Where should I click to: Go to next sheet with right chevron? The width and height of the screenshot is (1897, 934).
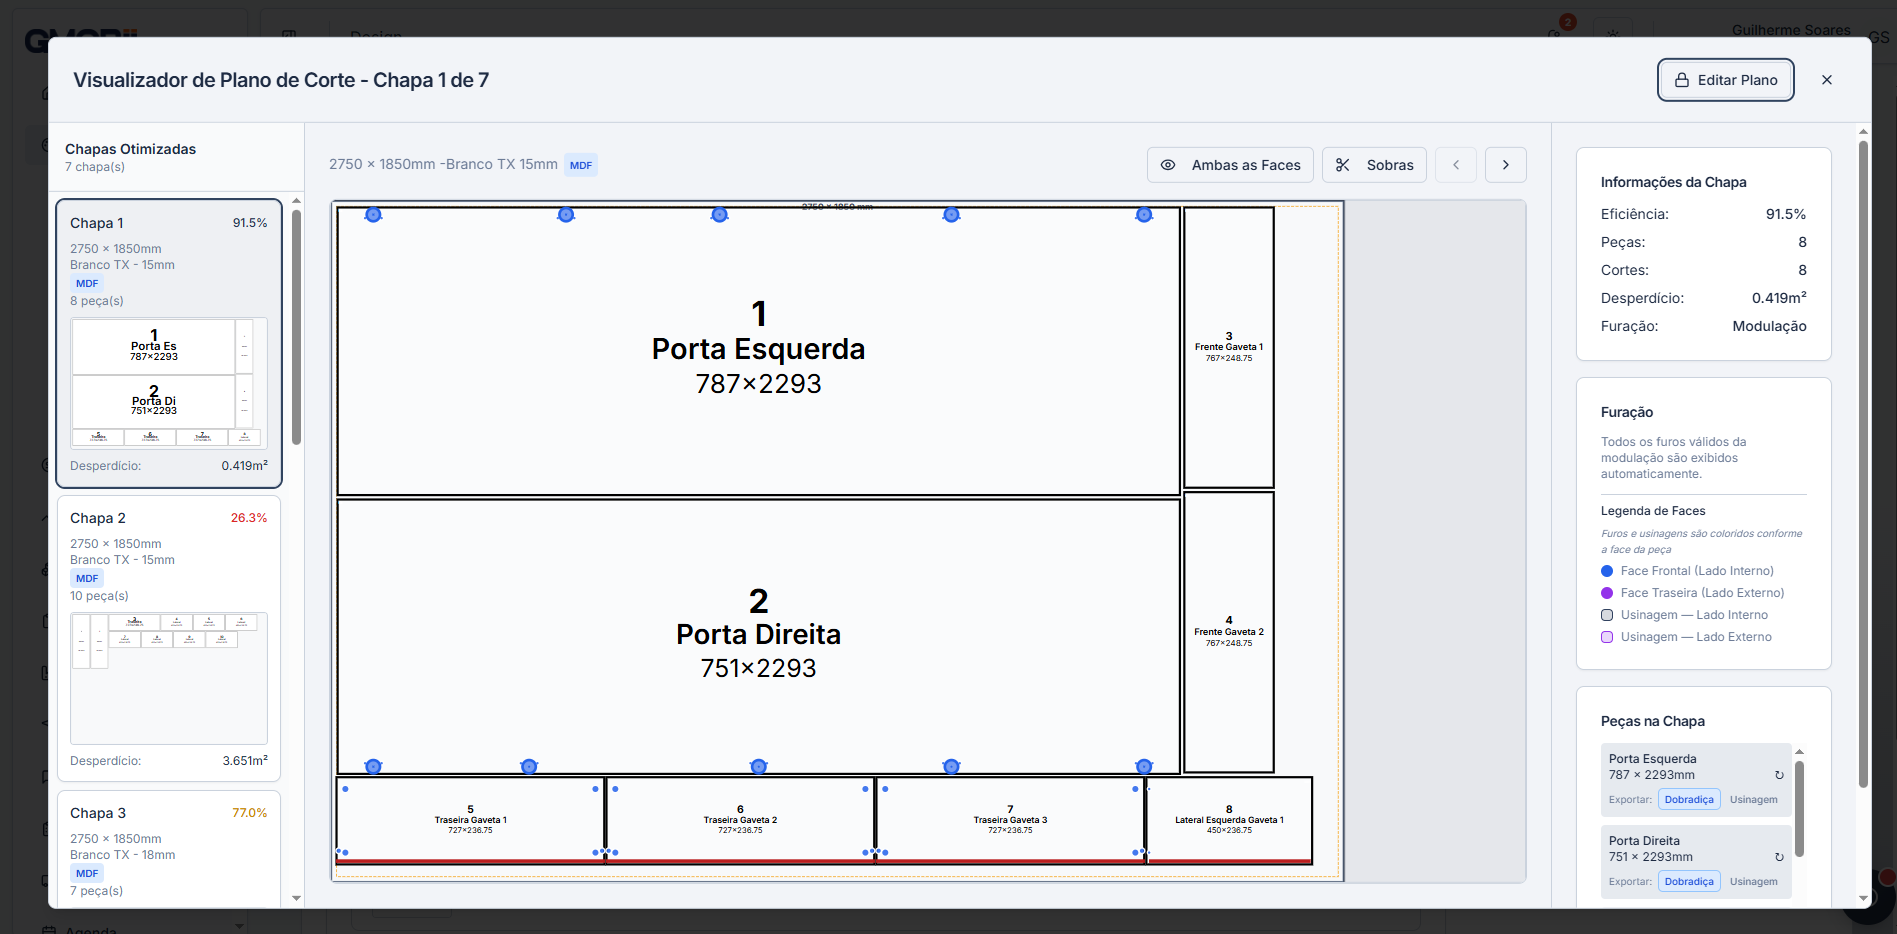tap(1506, 165)
